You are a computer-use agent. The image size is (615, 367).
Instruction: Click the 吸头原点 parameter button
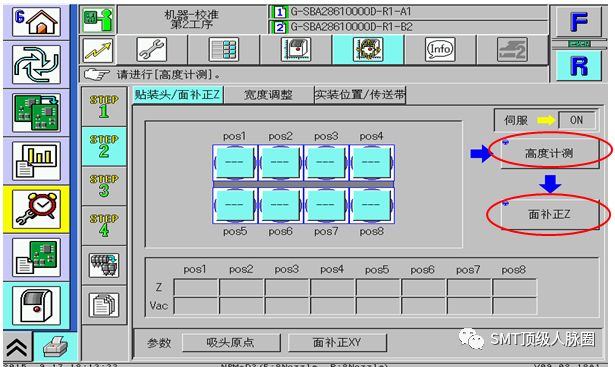pos(231,343)
